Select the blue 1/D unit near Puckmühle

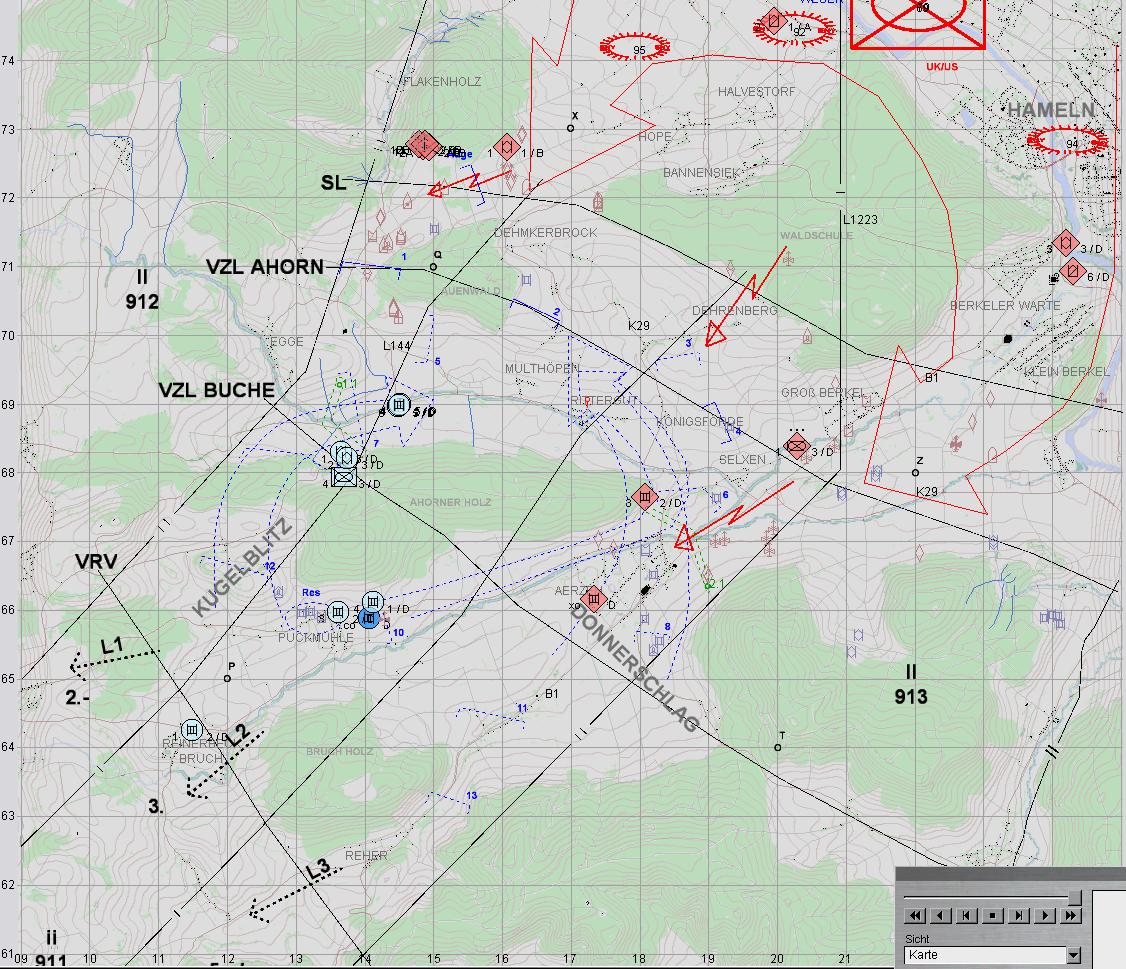[x=372, y=601]
